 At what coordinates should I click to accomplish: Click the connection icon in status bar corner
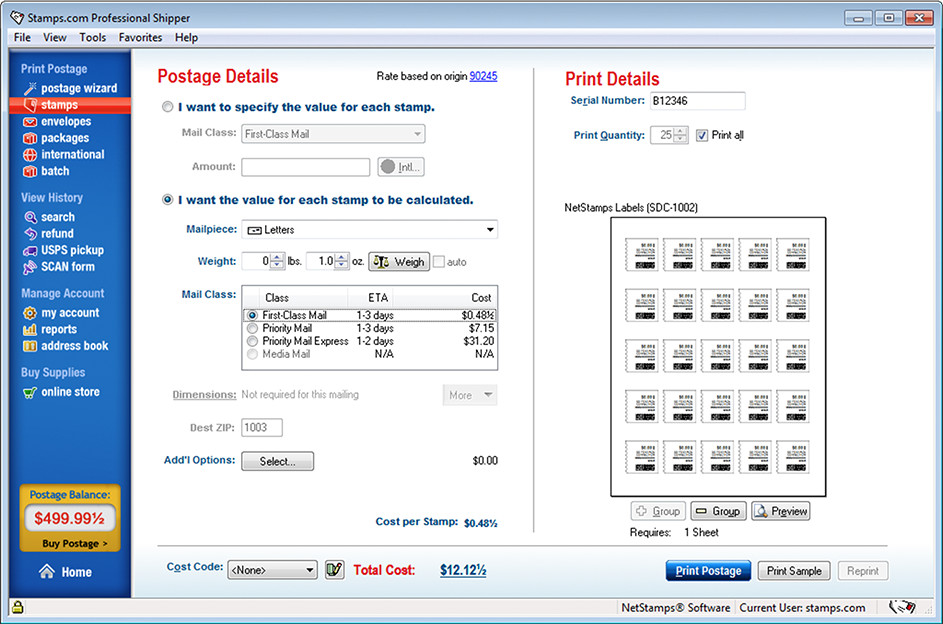click(902, 607)
